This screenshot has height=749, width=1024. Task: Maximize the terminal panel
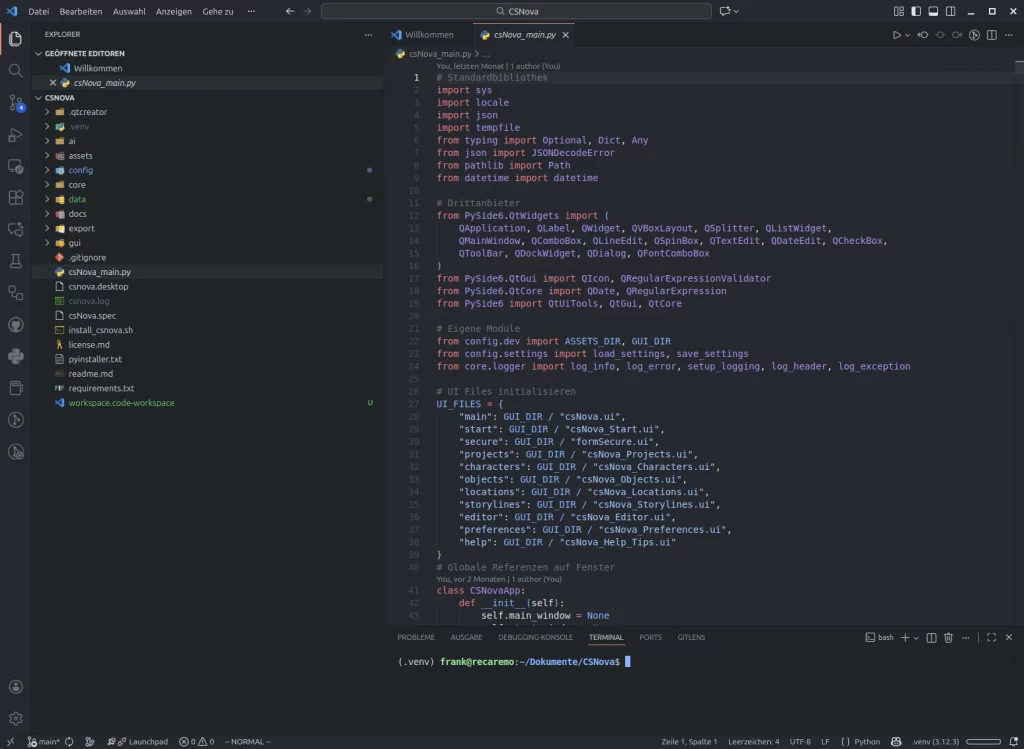pyautogui.click(x=990, y=637)
